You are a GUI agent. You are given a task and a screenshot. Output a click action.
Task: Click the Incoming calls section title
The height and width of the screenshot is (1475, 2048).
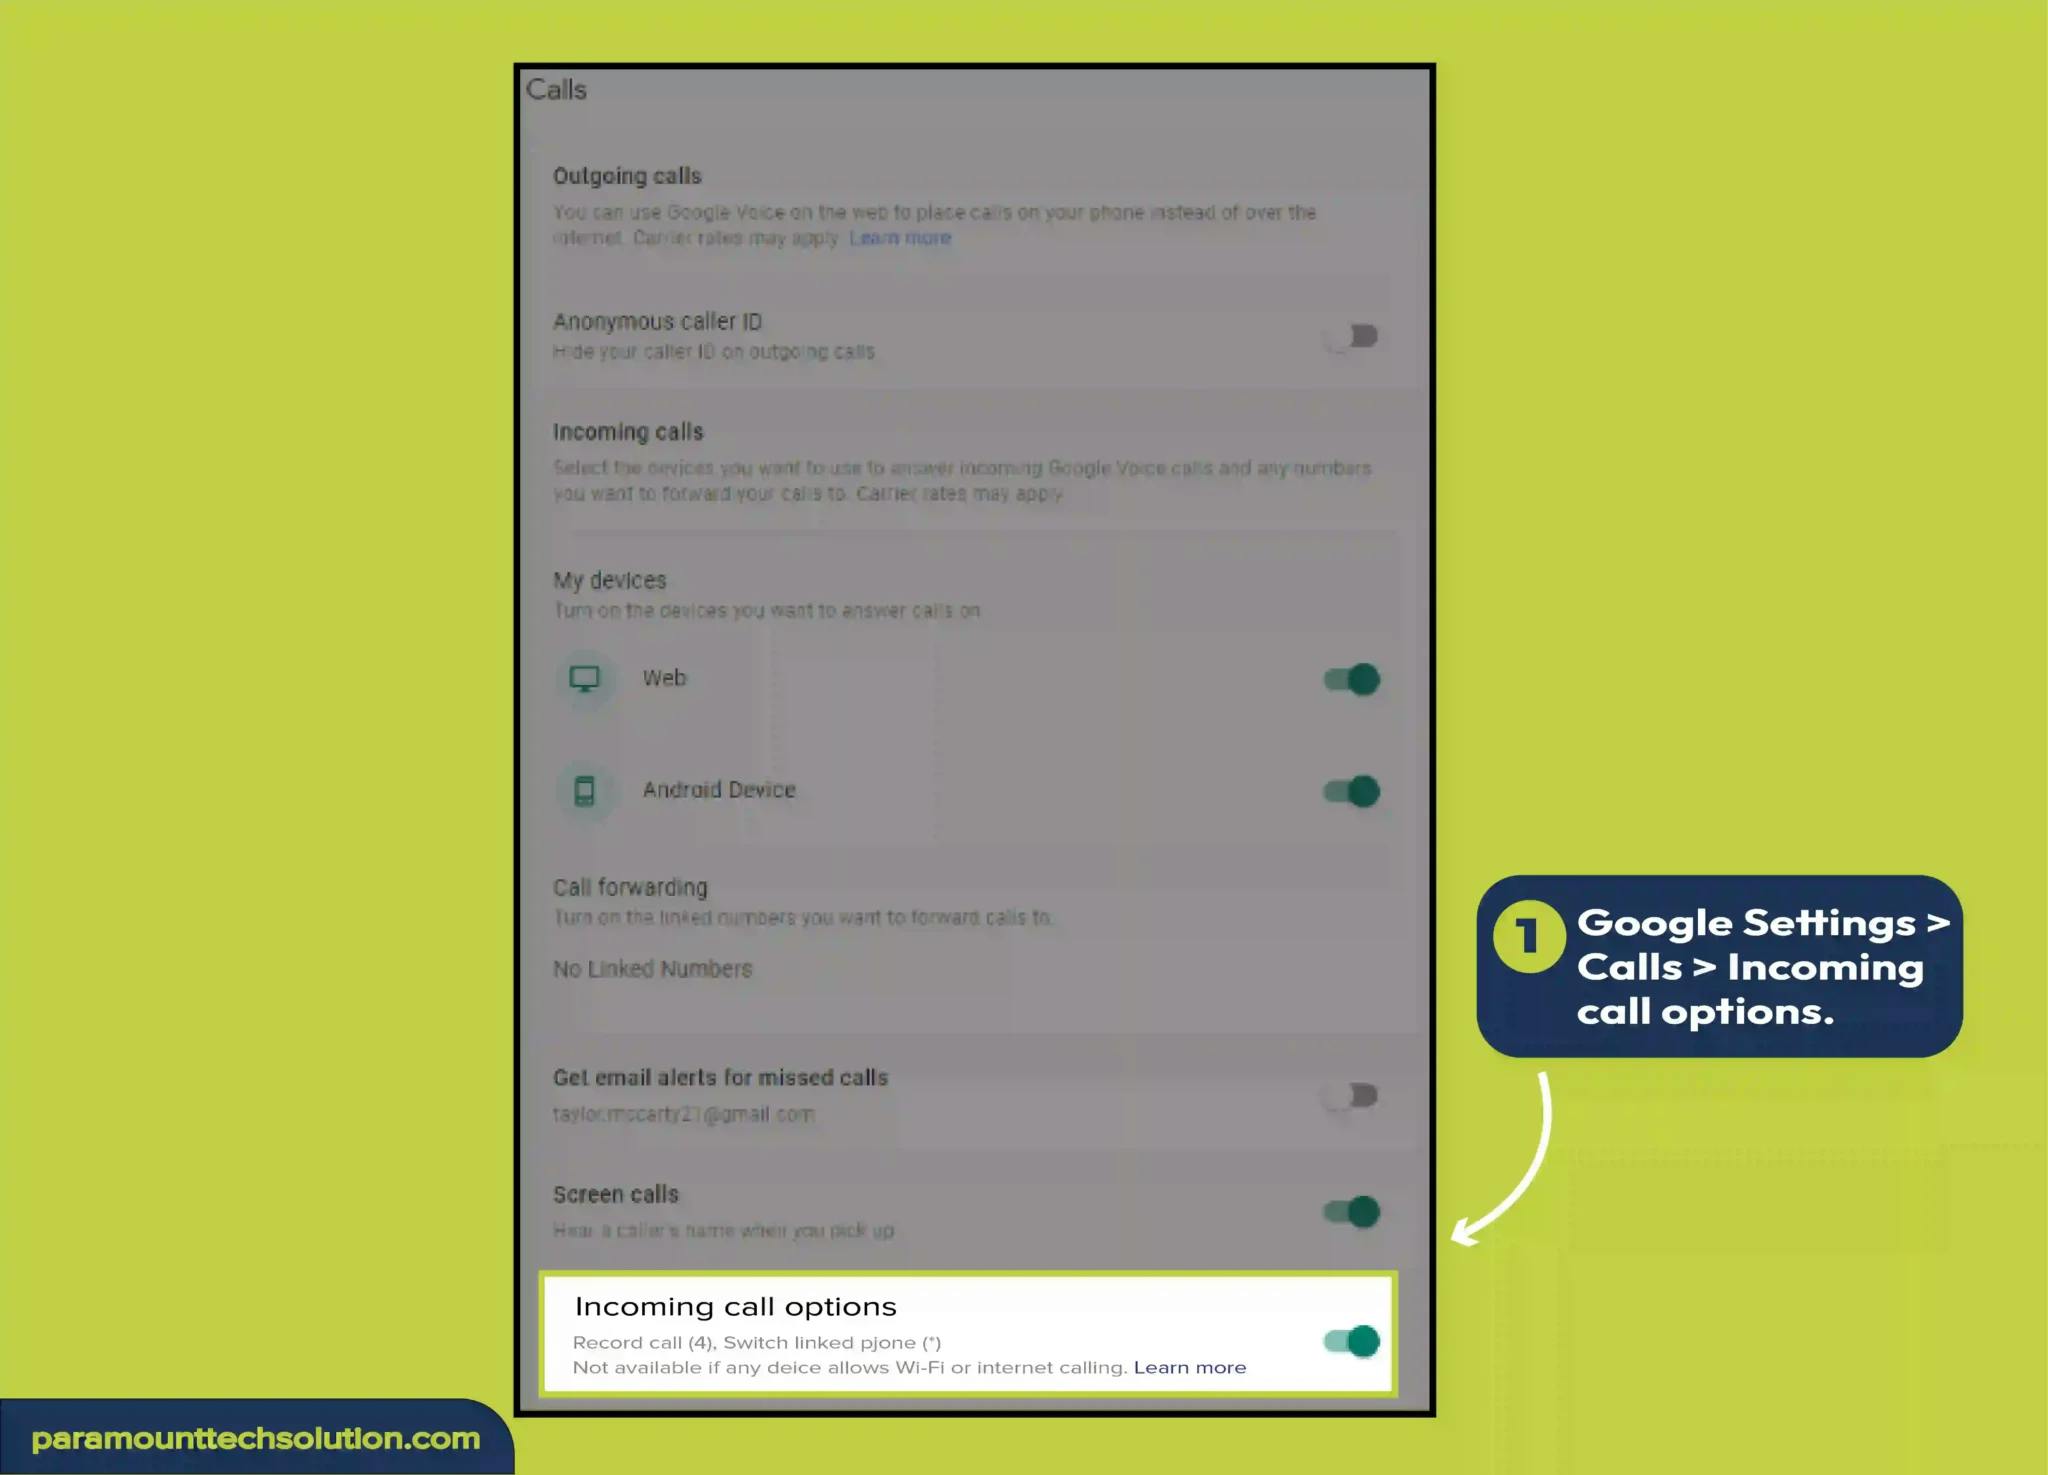[628, 432]
